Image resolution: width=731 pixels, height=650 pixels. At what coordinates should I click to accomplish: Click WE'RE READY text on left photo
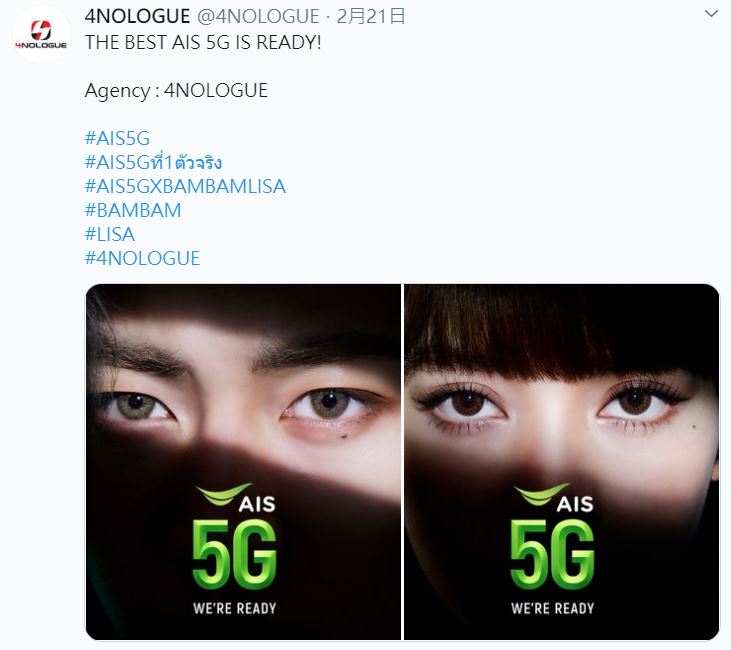[234, 609]
